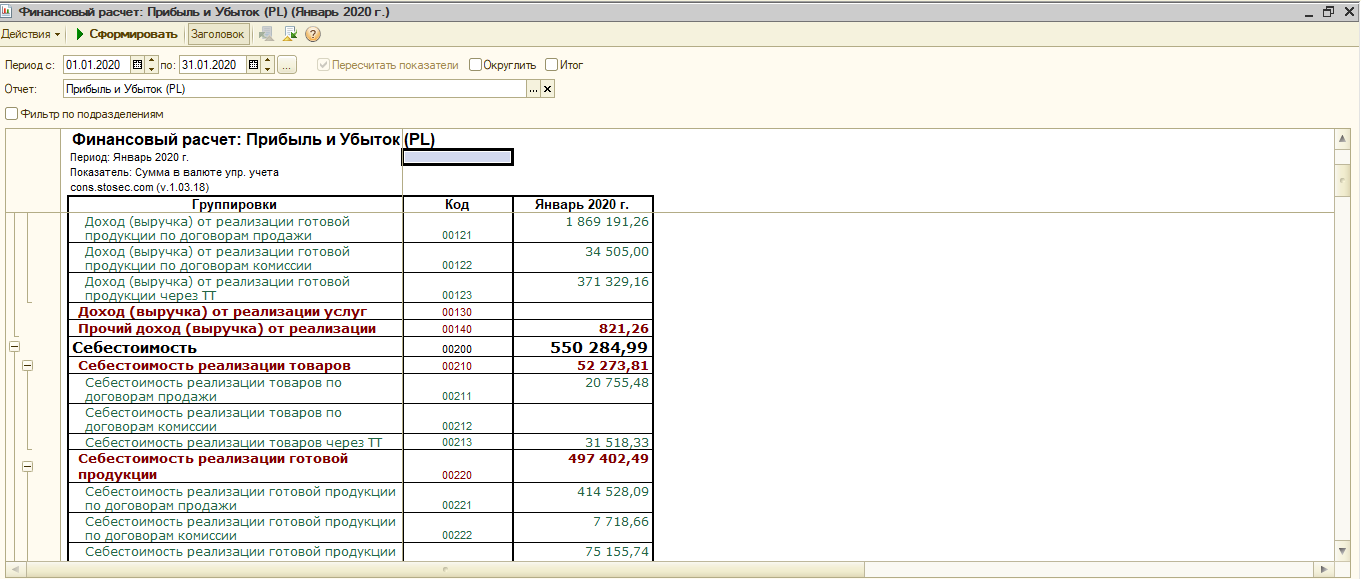1361x579 pixels.
Task: Toggle the Заголовок toolbar button
Action: click(x=217, y=34)
